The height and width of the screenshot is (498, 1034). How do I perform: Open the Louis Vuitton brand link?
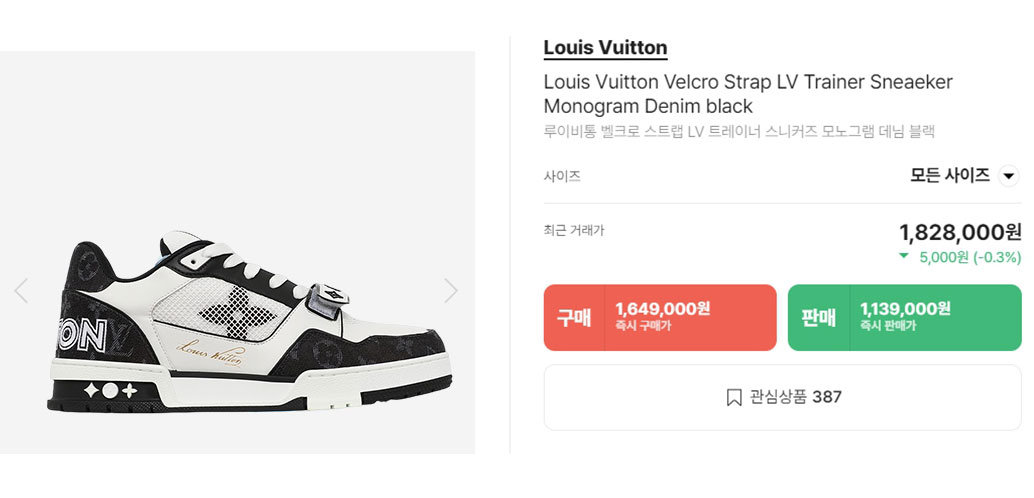605,47
